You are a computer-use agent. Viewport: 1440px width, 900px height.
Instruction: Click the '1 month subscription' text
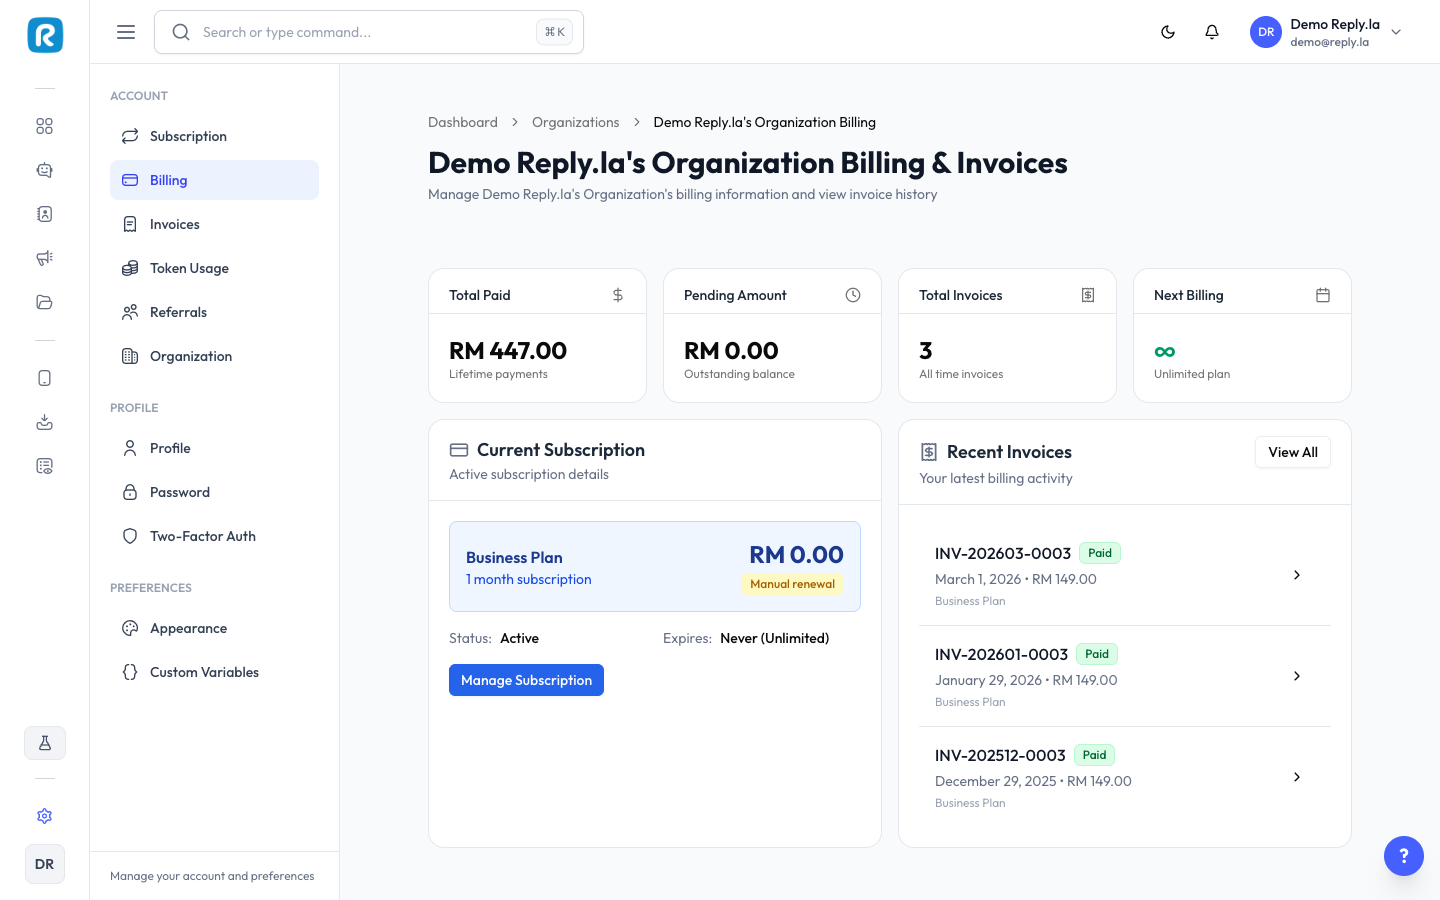click(529, 579)
